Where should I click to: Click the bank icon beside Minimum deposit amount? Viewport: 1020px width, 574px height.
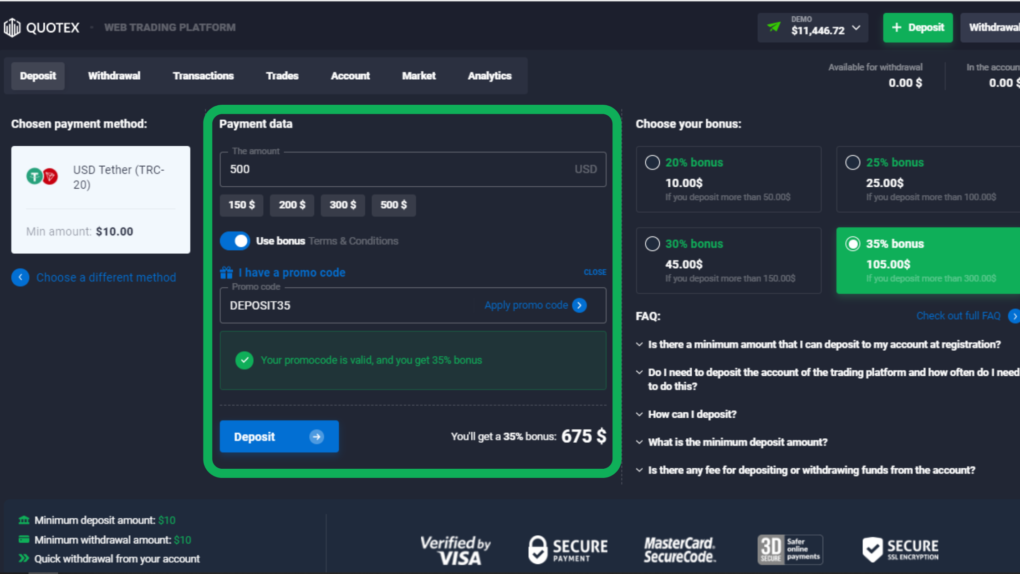[24, 520]
